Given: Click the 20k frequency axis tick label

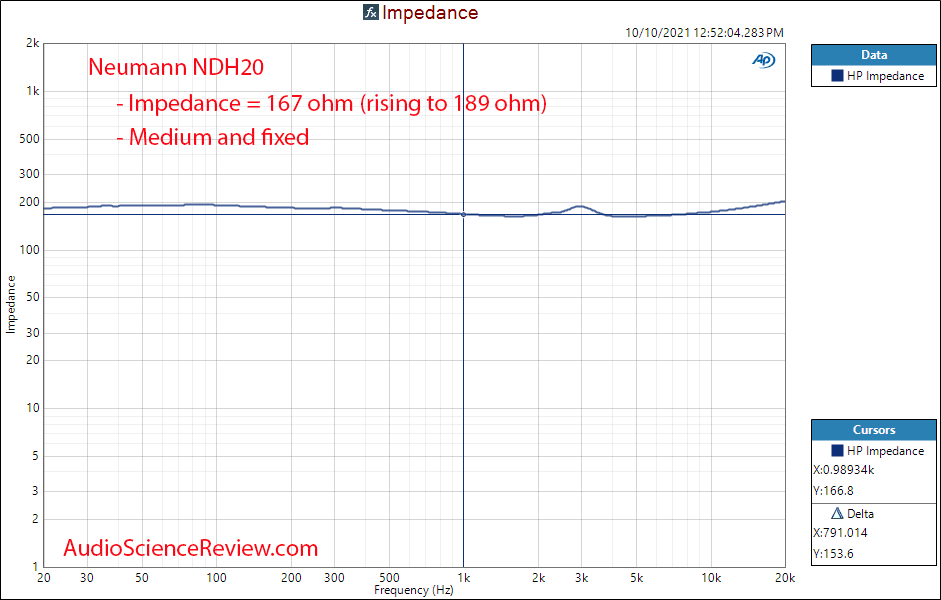Looking at the screenshot, I should (x=784, y=578).
